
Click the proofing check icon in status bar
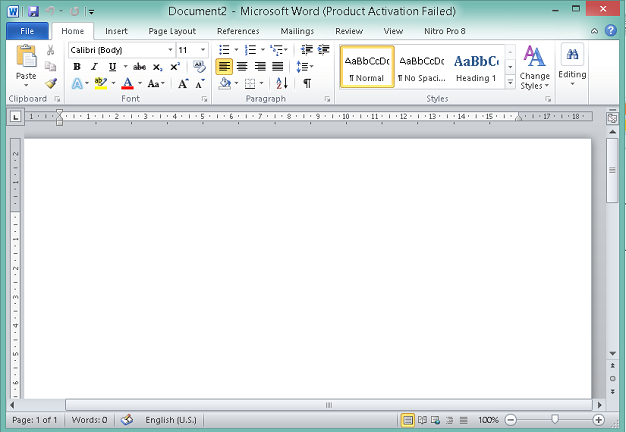coord(127,420)
